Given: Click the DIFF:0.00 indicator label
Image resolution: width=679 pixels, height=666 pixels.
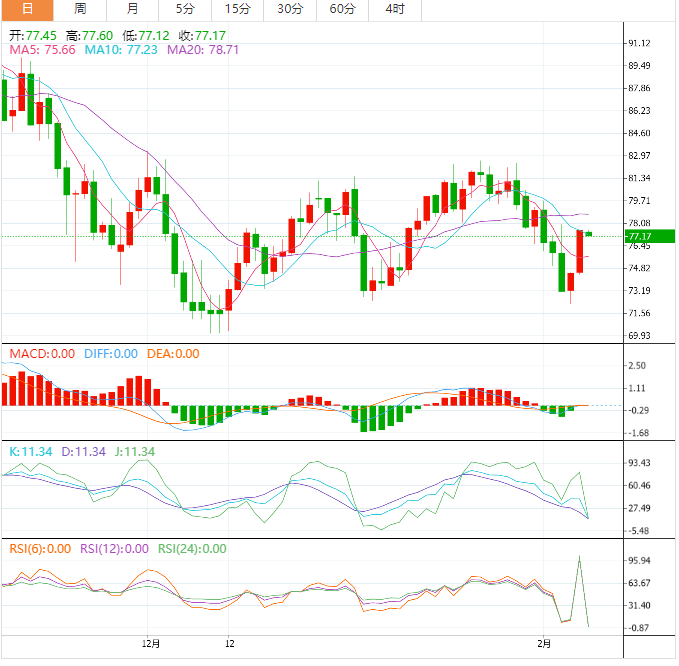Looking at the screenshot, I should [111, 354].
